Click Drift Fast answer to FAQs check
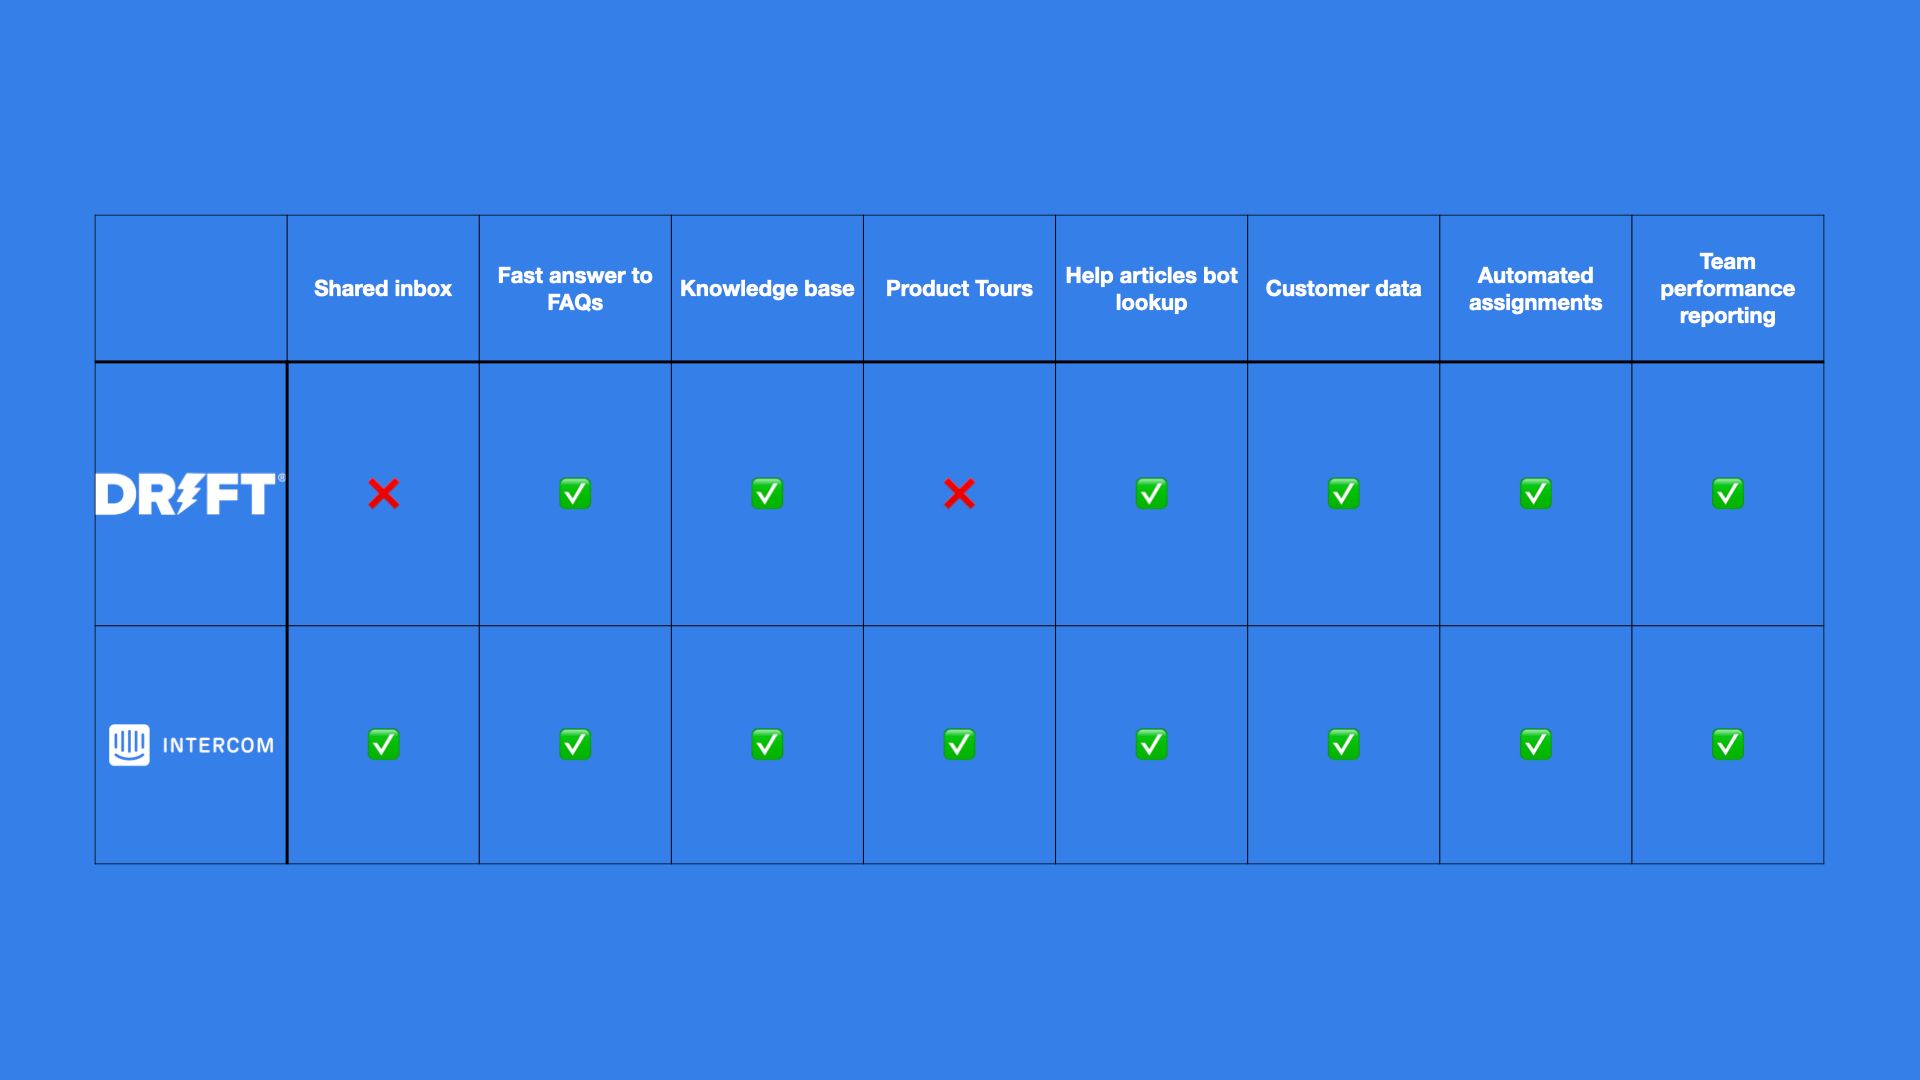Viewport: 1920px width, 1080px height. tap(575, 495)
